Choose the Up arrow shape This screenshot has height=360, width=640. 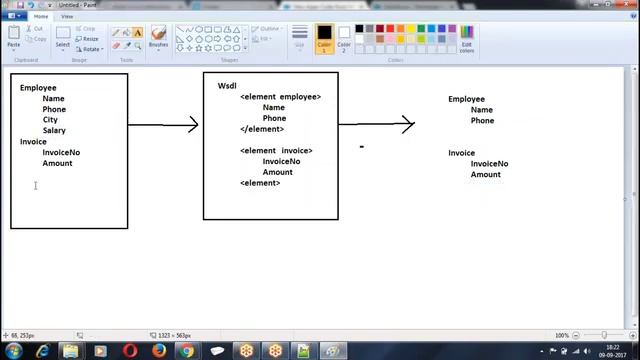[236, 39]
